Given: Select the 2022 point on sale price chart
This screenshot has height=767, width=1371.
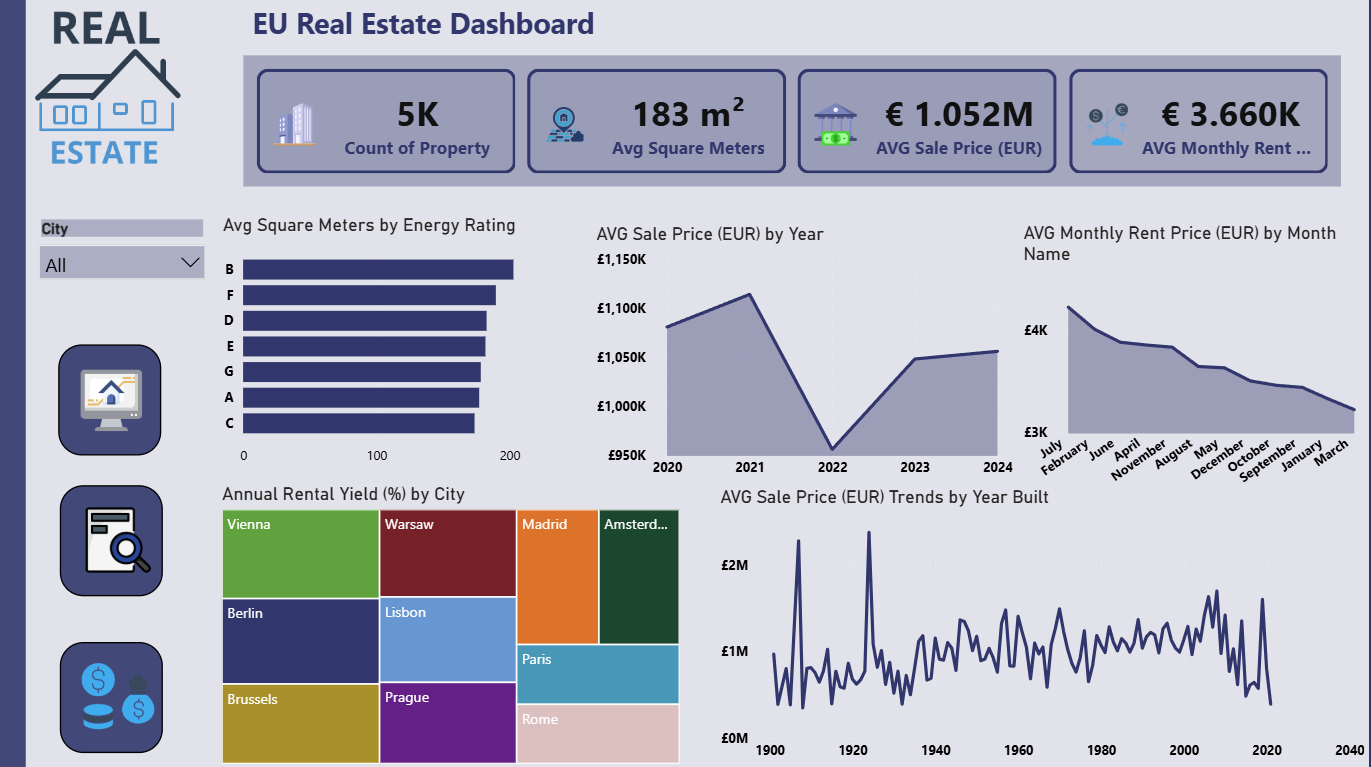Looking at the screenshot, I should [832, 450].
